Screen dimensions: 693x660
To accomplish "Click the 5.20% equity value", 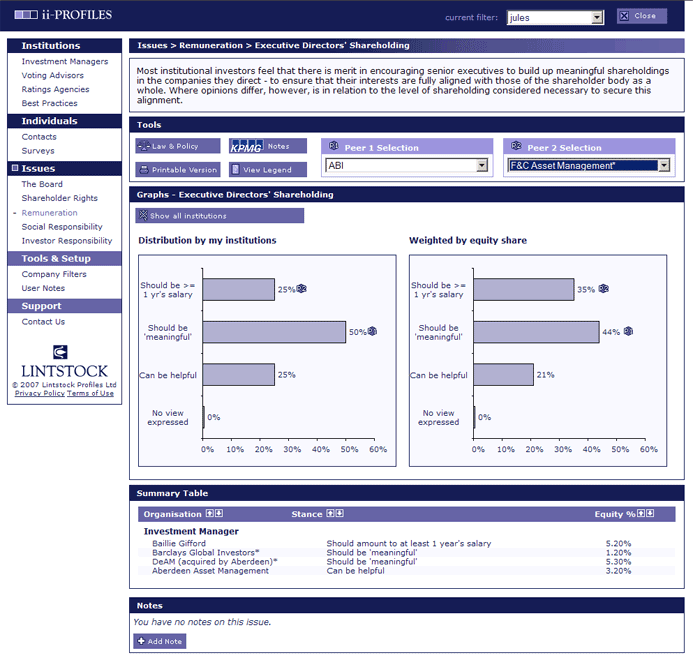I will coord(618,543).
